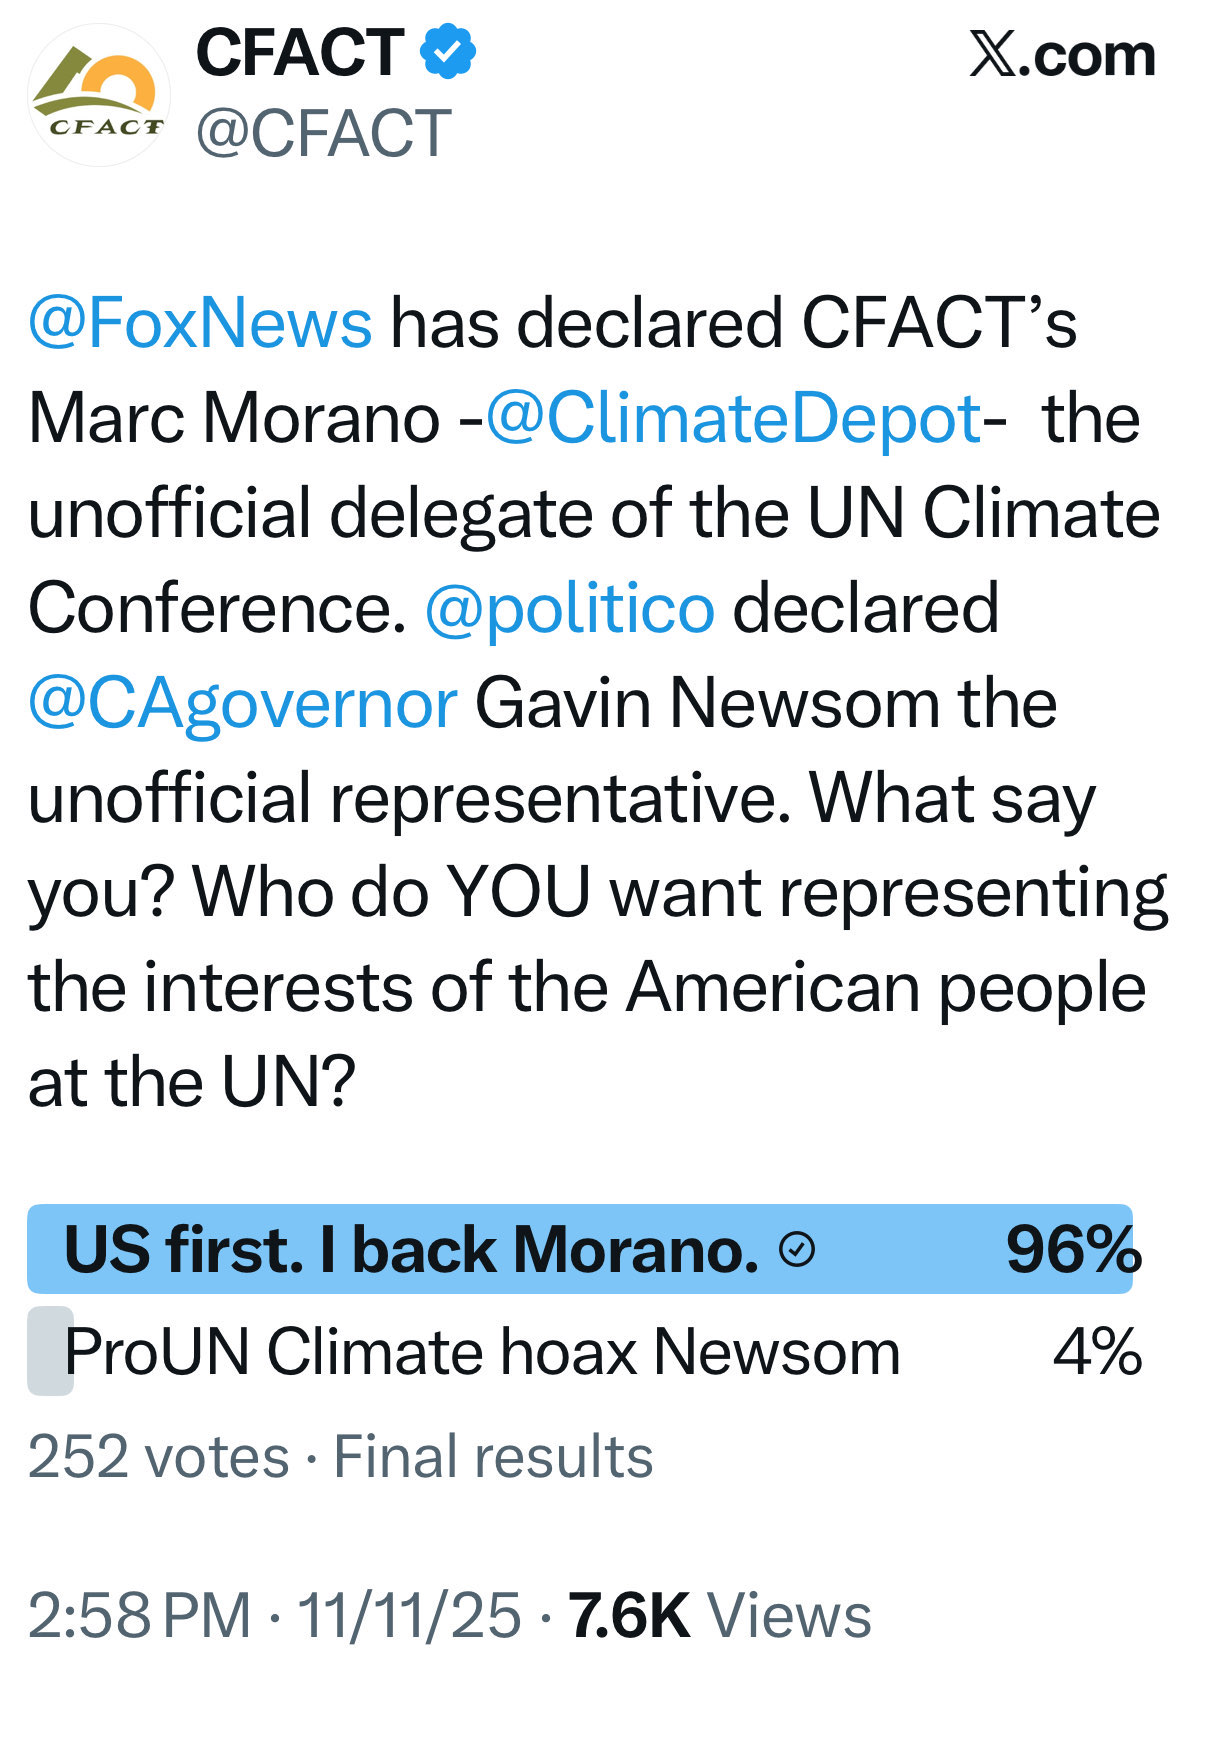
Task: Click the "Final results" label
Action: [x=493, y=1456]
